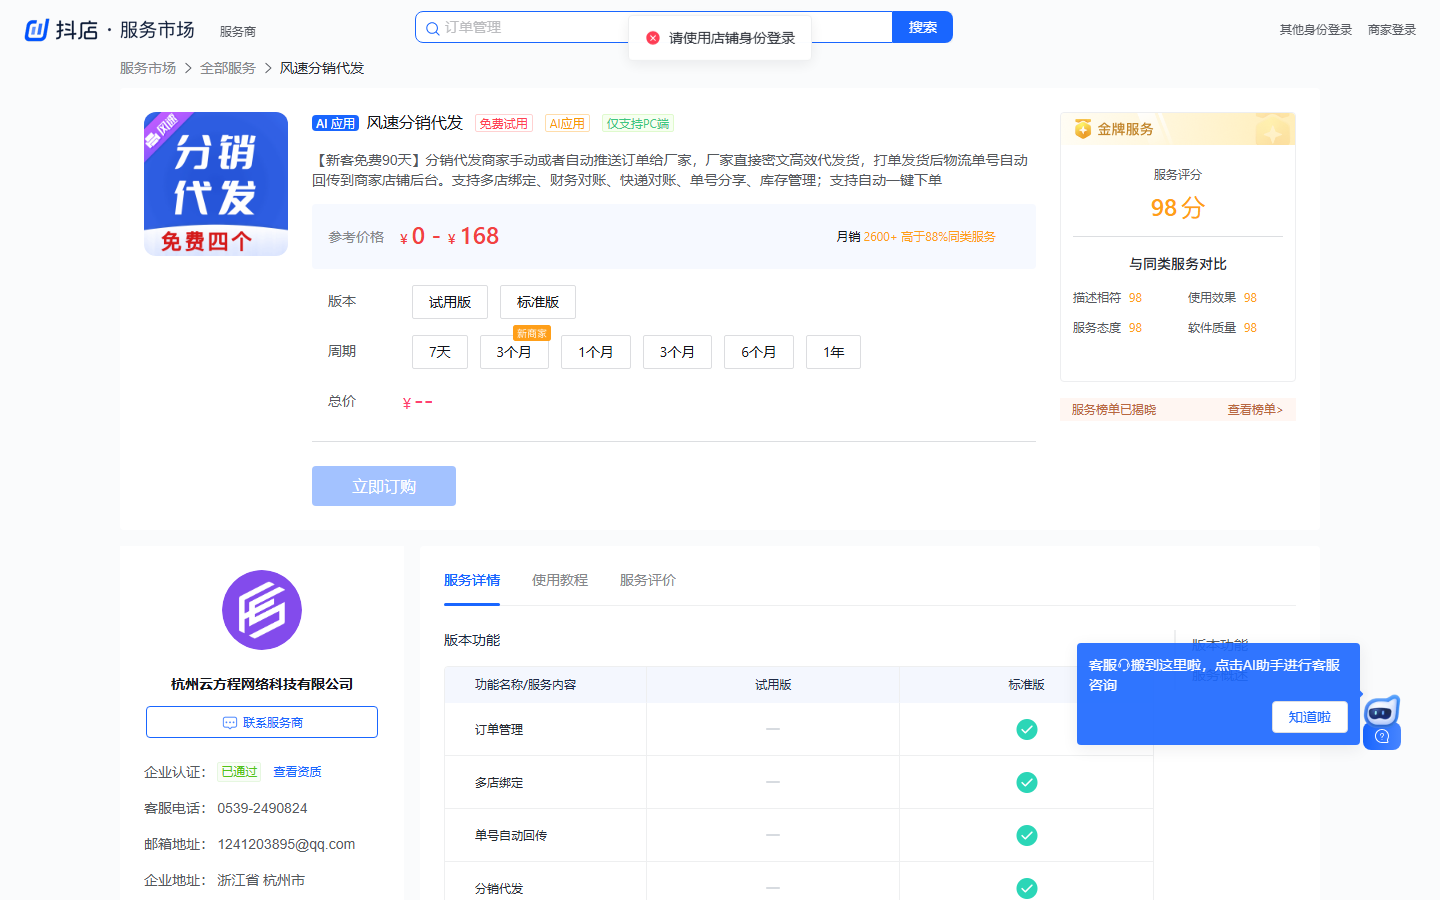Click the 立即订购 button
The image size is (1440, 900).
pos(384,486)
